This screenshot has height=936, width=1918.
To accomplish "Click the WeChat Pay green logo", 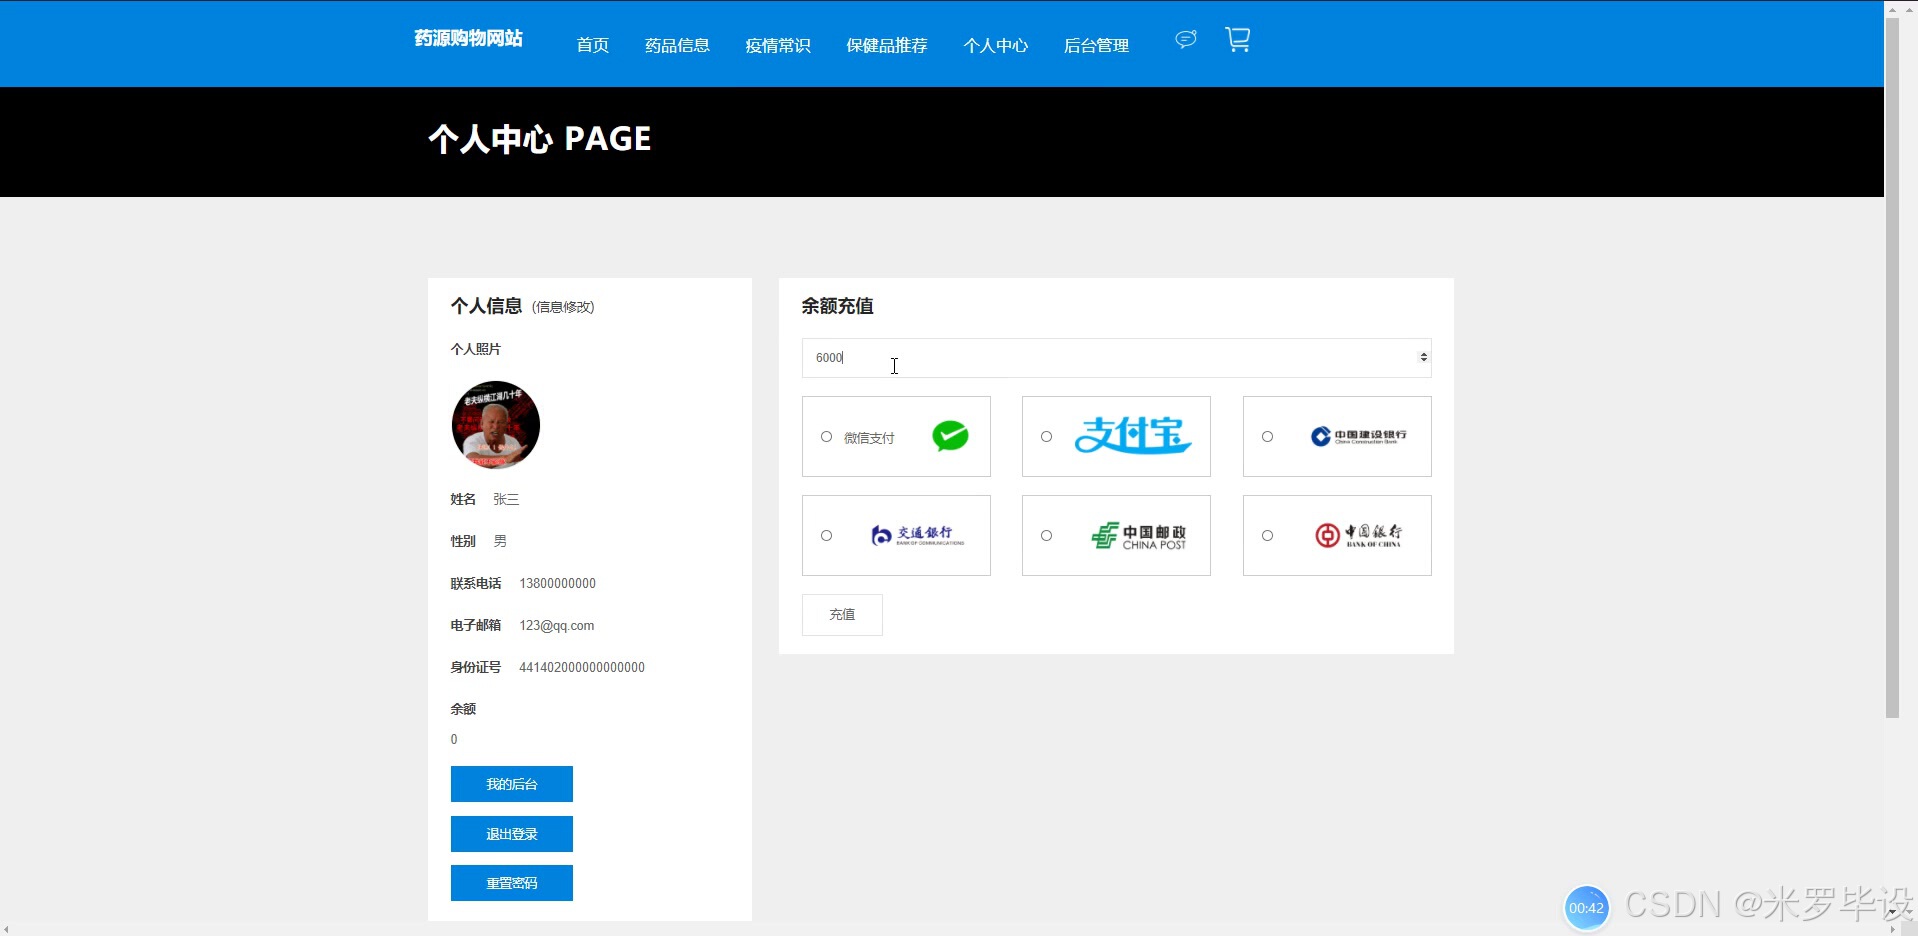I will 950,436.
